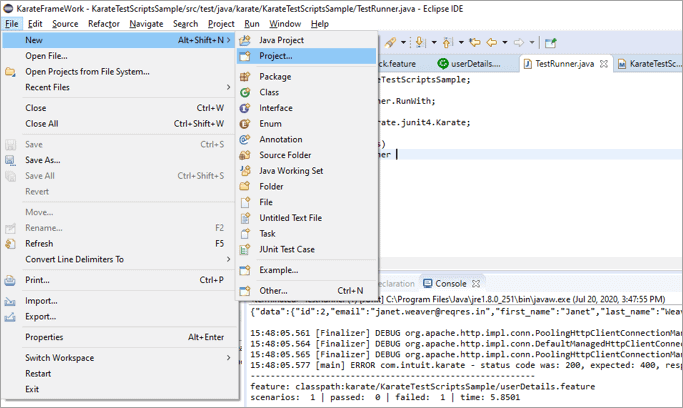Click the Print icon in File menu
The height and width of the screenshot is (408, 683).
pos(10,280)
